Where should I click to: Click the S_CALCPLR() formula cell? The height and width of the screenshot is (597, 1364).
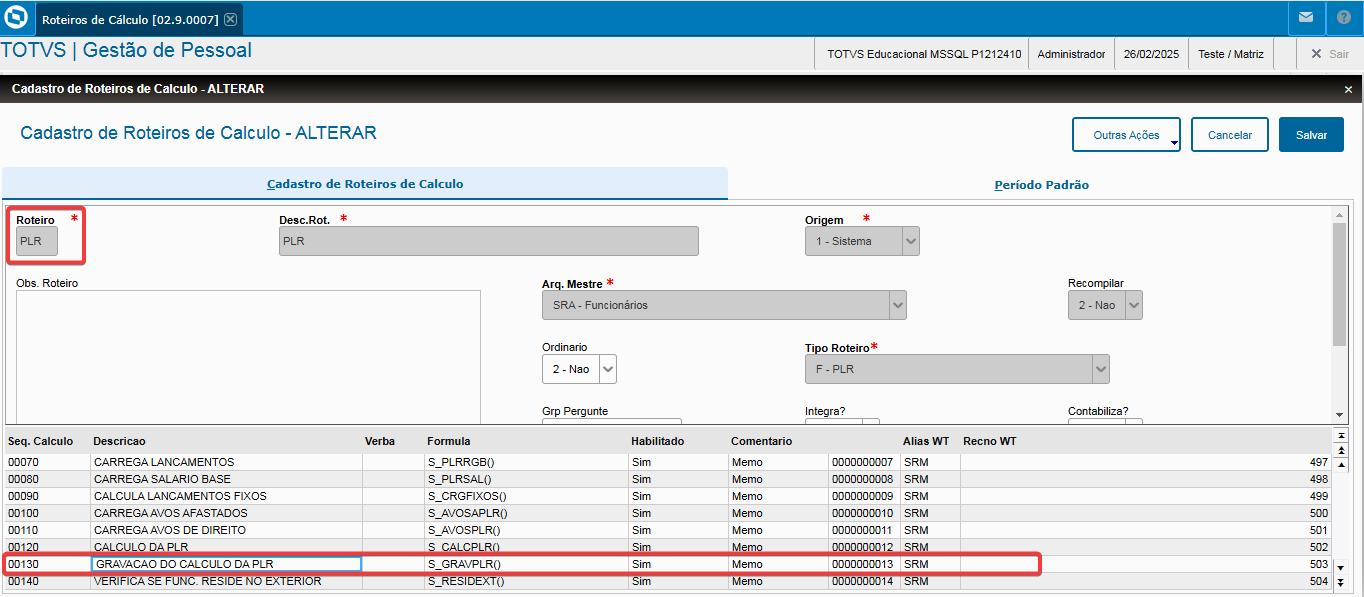pyautogui.click(x=526, y=547)
